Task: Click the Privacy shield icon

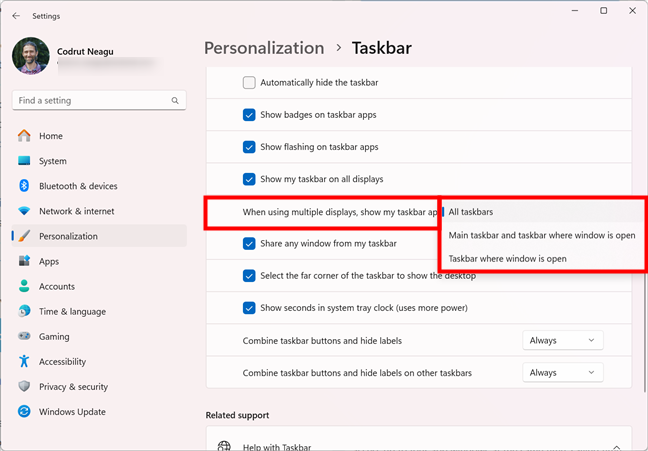Action: click(x=24, y=386)
